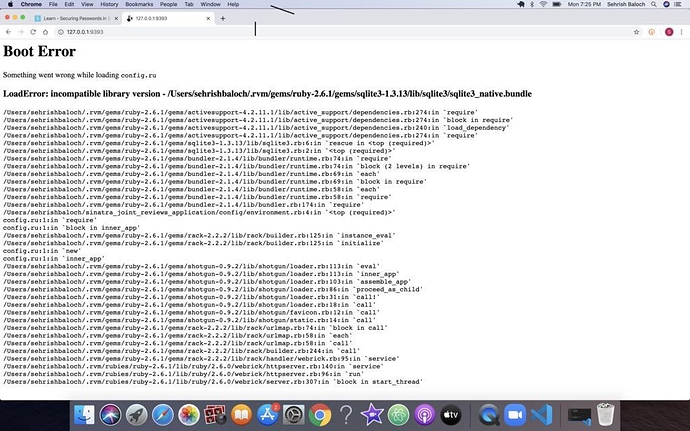Open Finder from the dock
690x431 pixels.
[x=84, y=415]
